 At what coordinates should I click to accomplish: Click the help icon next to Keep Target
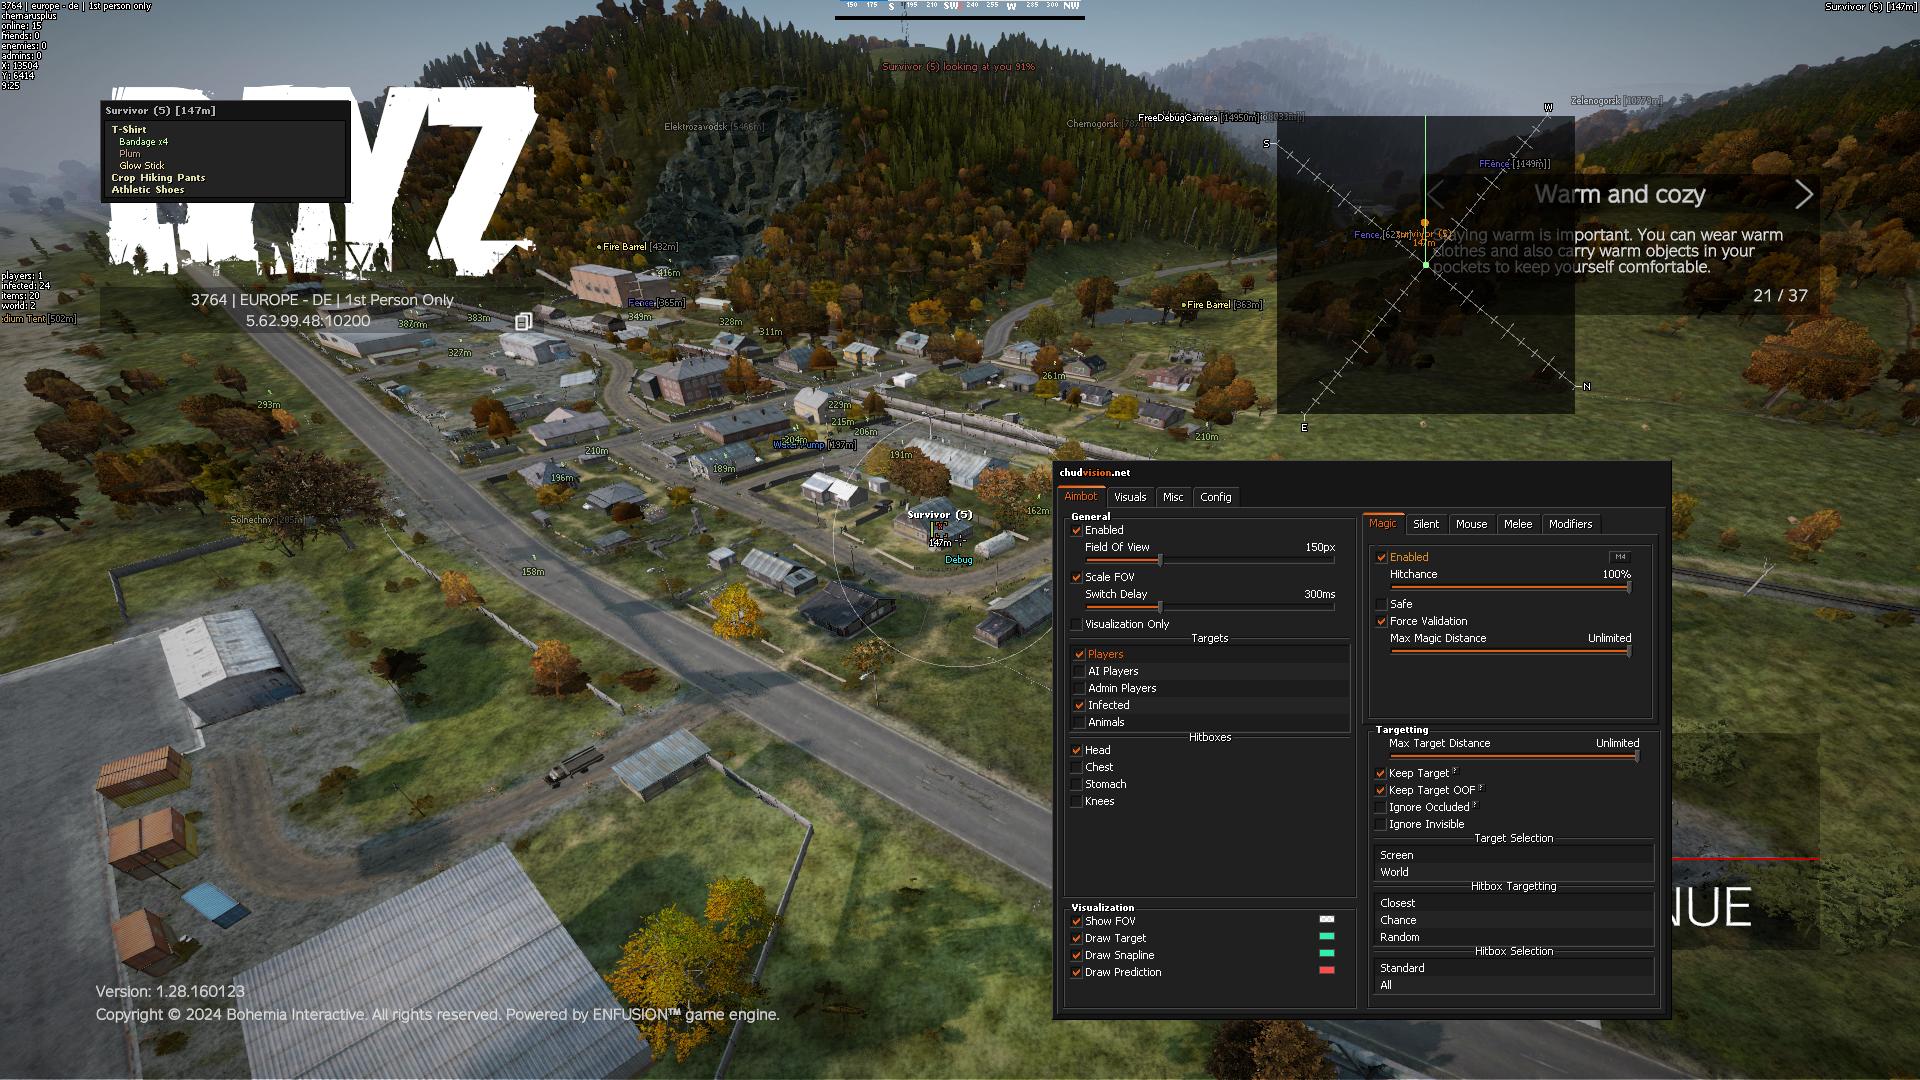1455,771
